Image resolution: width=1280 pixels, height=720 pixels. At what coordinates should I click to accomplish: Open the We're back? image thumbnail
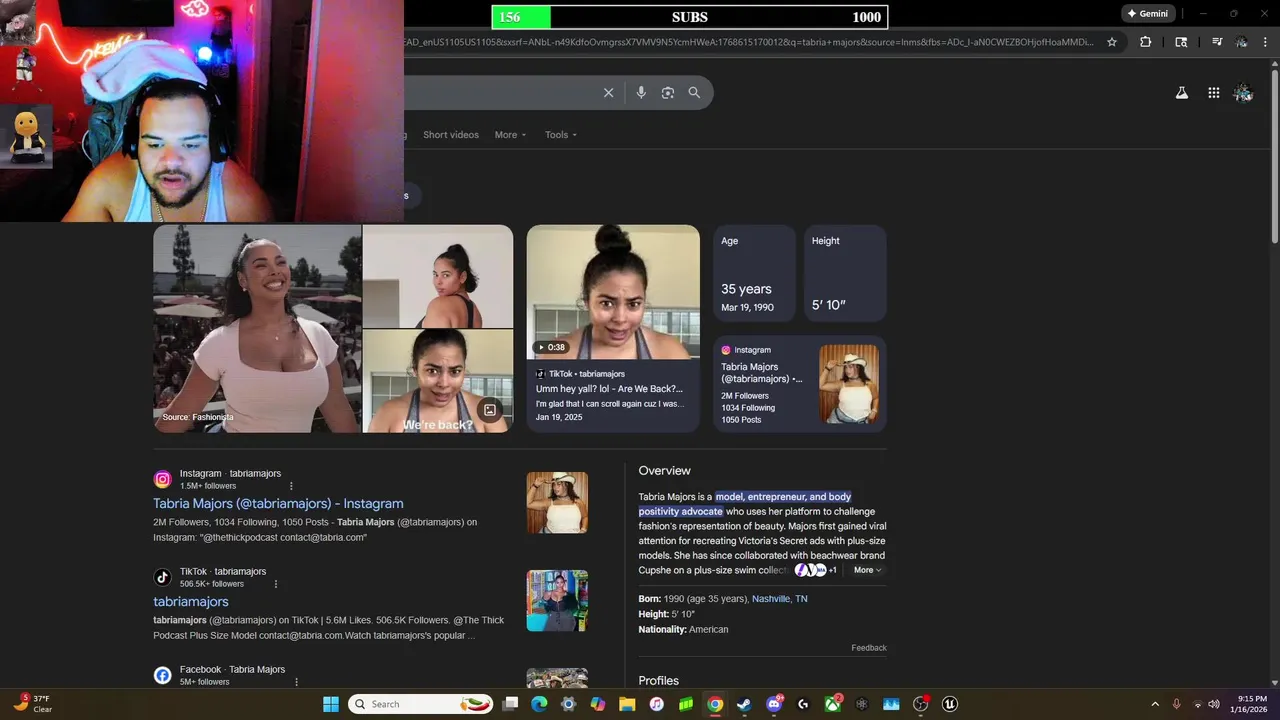(438, 381)
